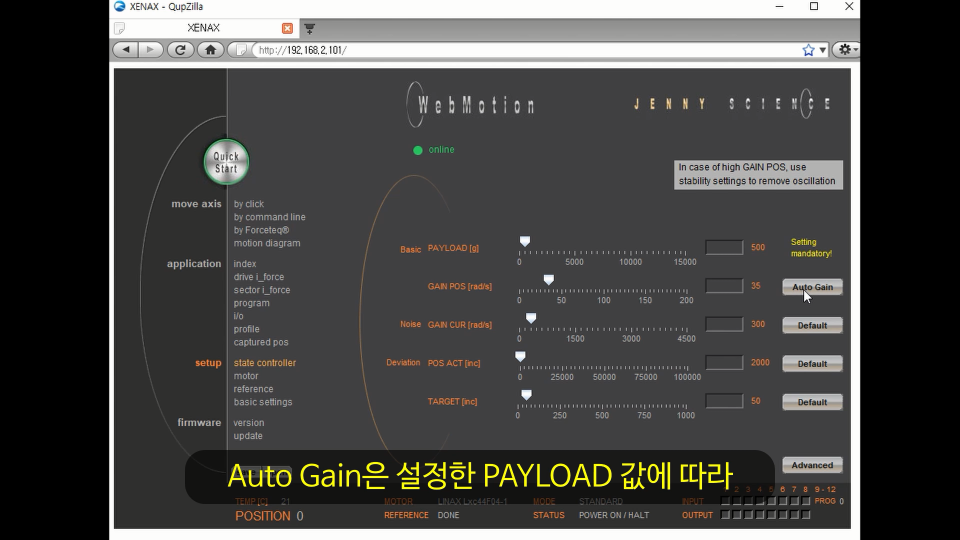Open firmware 'version' page
960x540 pixels.
(x=249, y=422)
